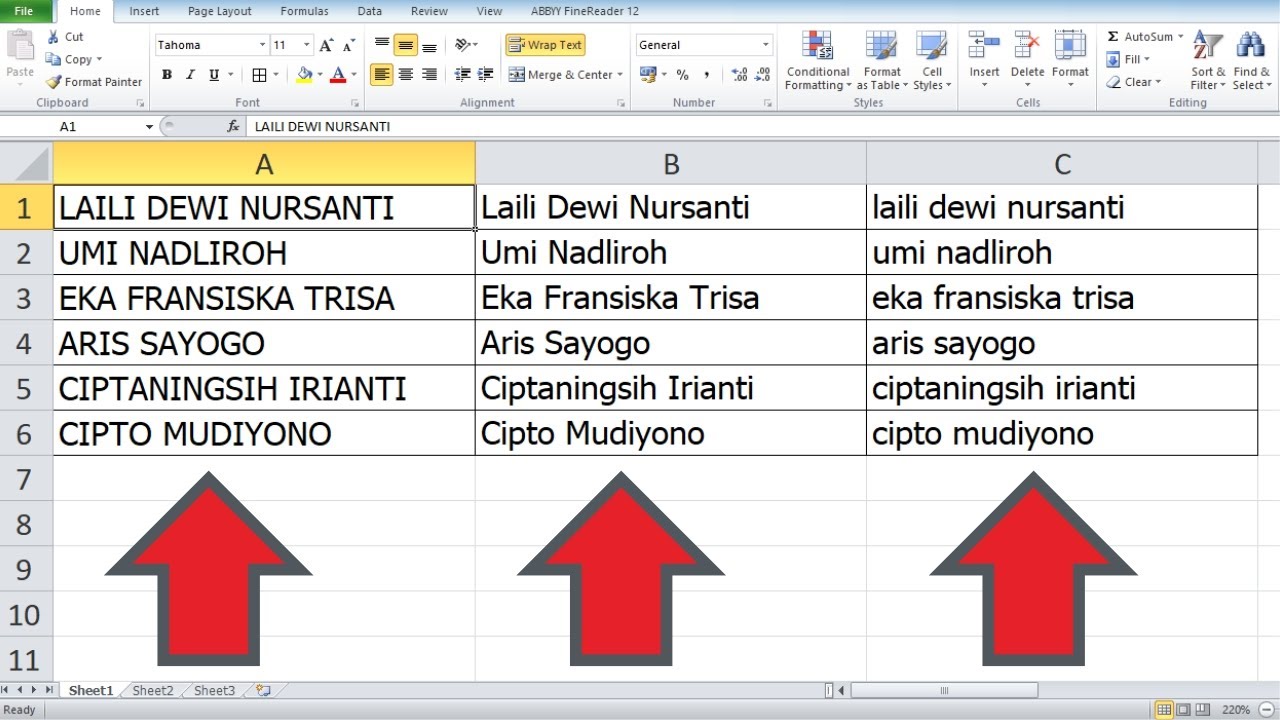This screenshot has width=1280, height=720.
Task: Open the font size 11 dropdown
Action: [307, 45]
